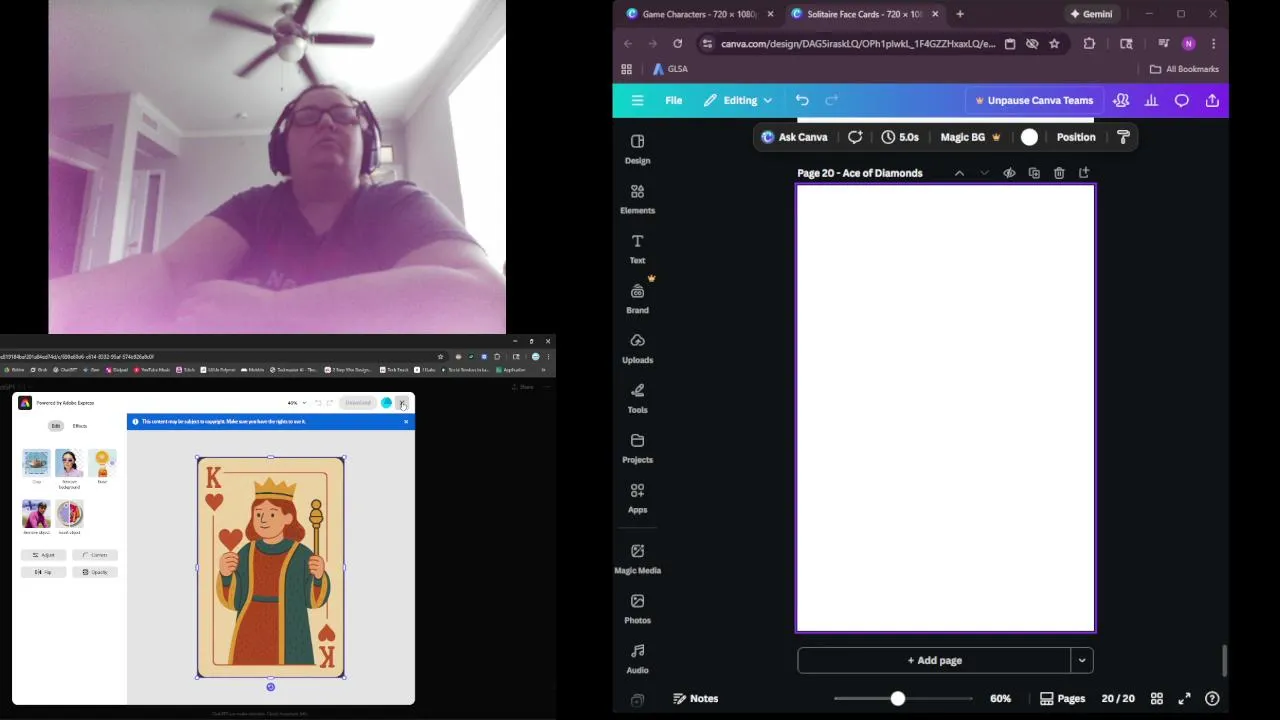Click the Adjust button in Adobe Express
Screen dimensions: 1280x720
click(x=43, y=555)
